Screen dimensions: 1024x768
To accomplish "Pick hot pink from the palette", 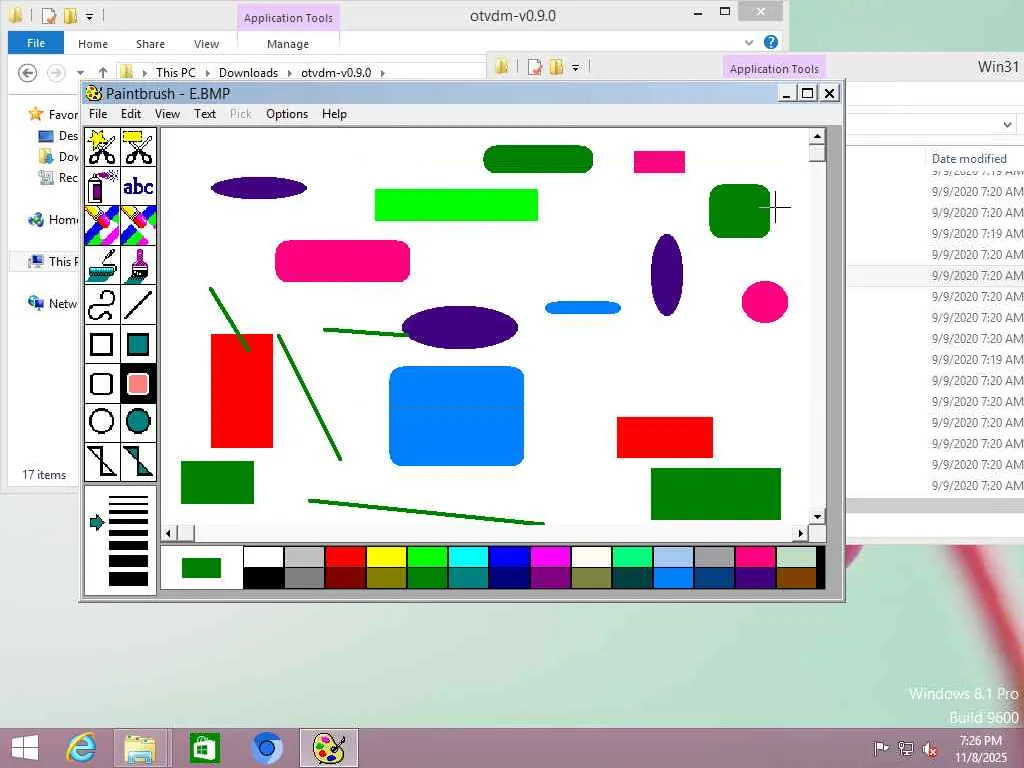I will [756, 557].
